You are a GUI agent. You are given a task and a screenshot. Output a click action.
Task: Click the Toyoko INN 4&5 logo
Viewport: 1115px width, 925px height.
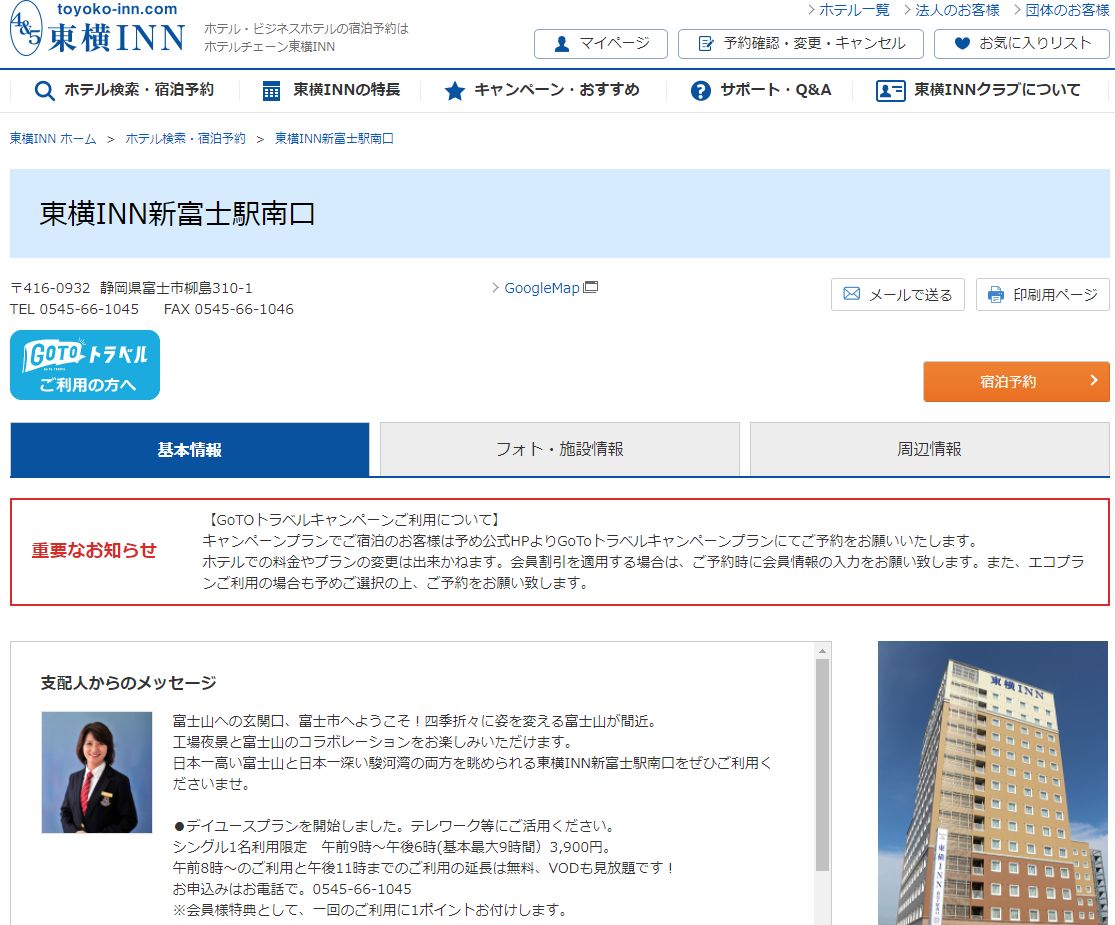[x=97, y=29]
